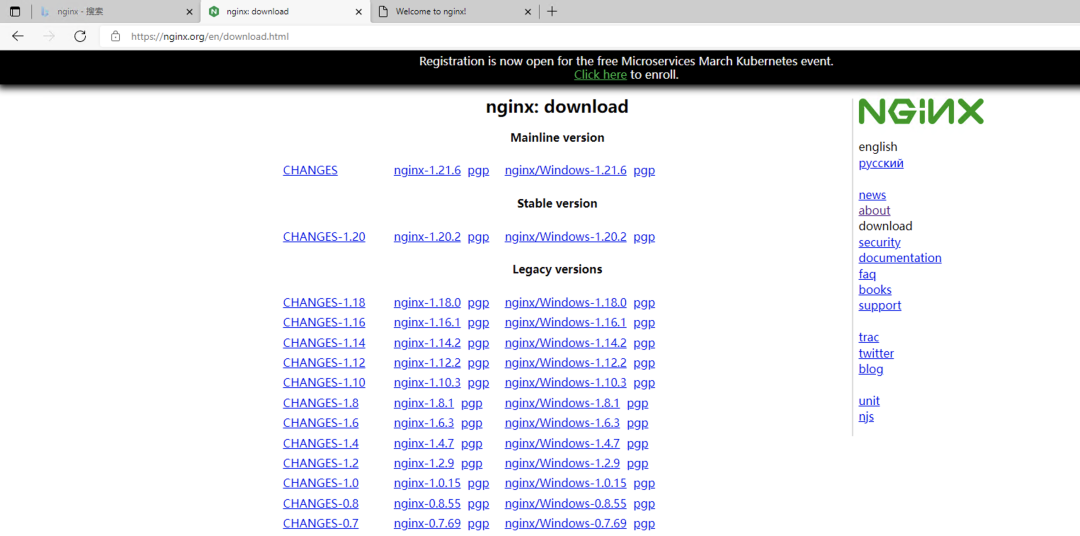Download nginx-0.8.55

(427, 503)
